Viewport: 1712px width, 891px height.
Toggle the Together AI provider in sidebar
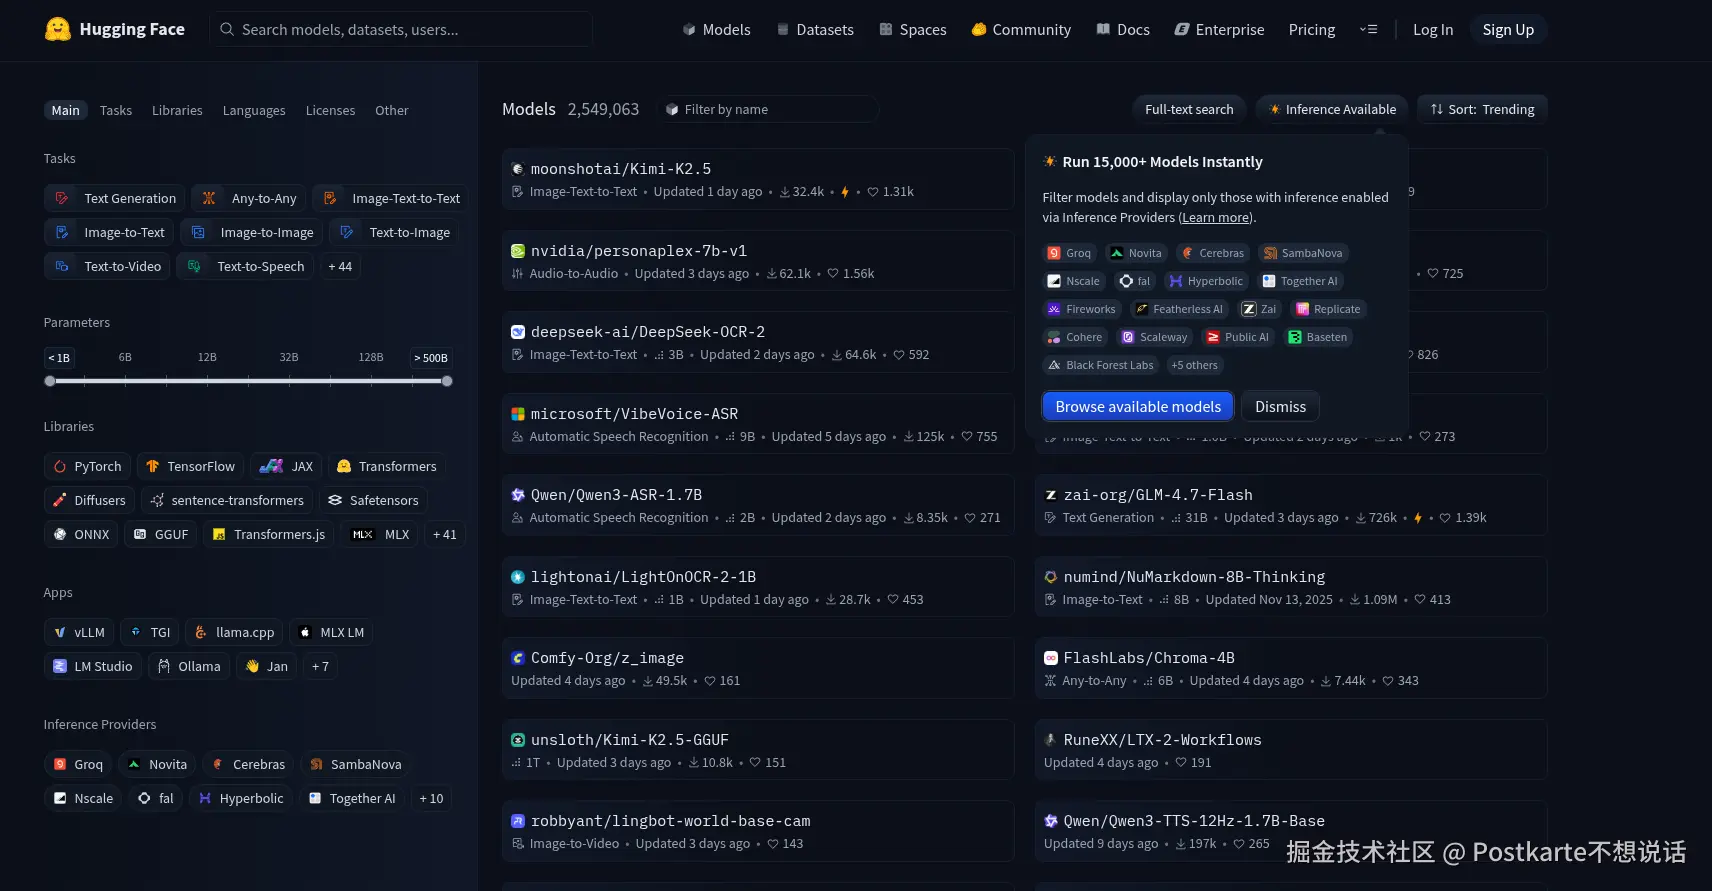pos(352,798)
